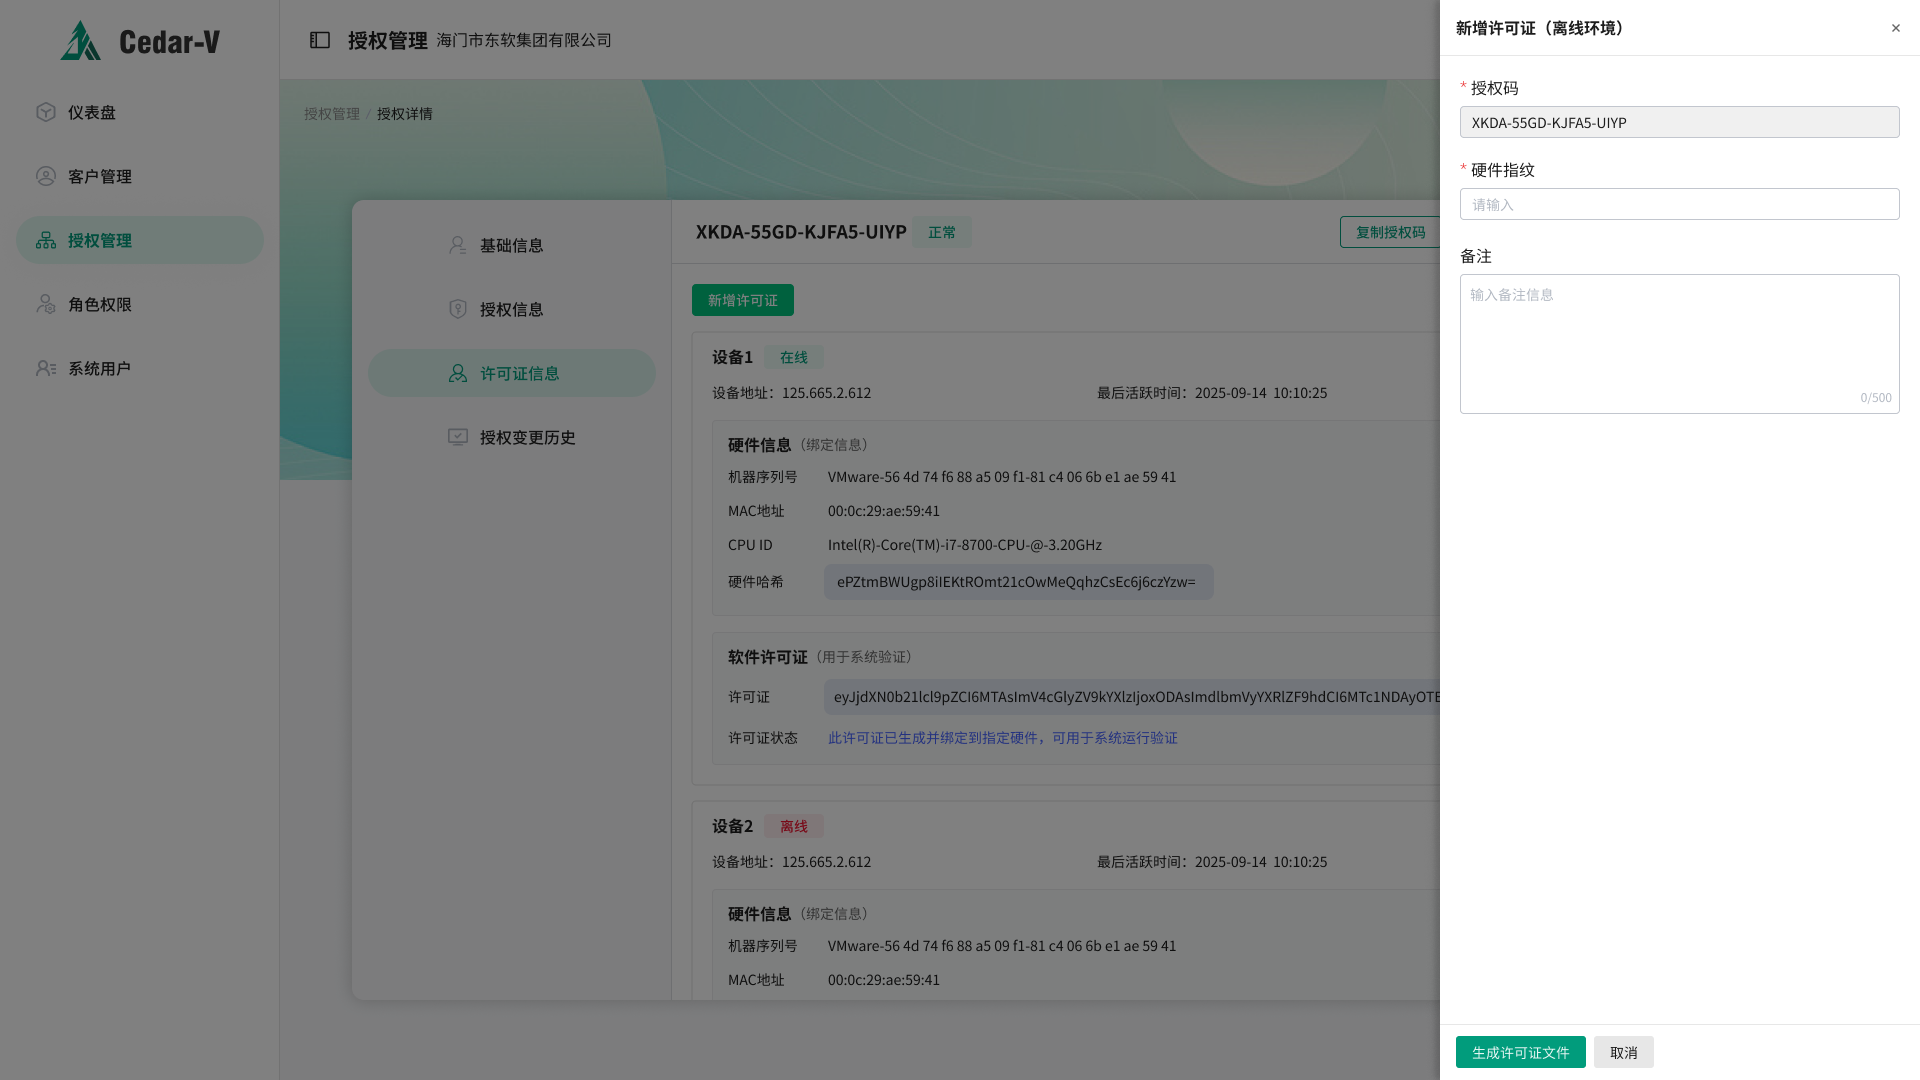Screen dimensions: 1920x1080
Task: Close the 新增许可证 drawer
Action: pos(1895,28)
